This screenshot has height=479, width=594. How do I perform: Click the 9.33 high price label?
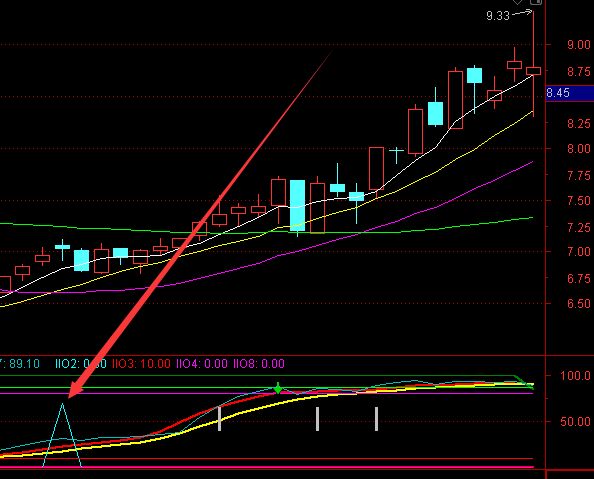pyautogui.click(x=498, y=16)
